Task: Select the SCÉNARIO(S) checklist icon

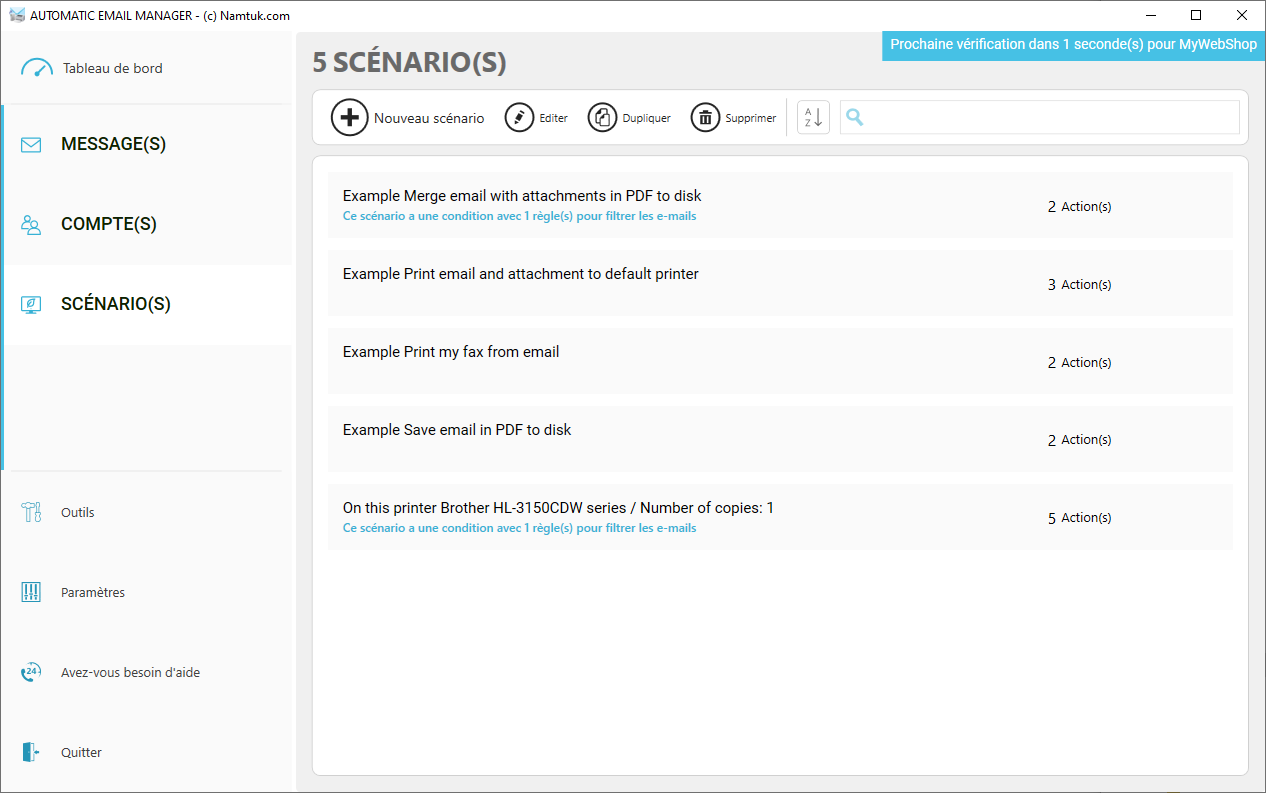Action: pyautogui.click(x=30, y=303)
